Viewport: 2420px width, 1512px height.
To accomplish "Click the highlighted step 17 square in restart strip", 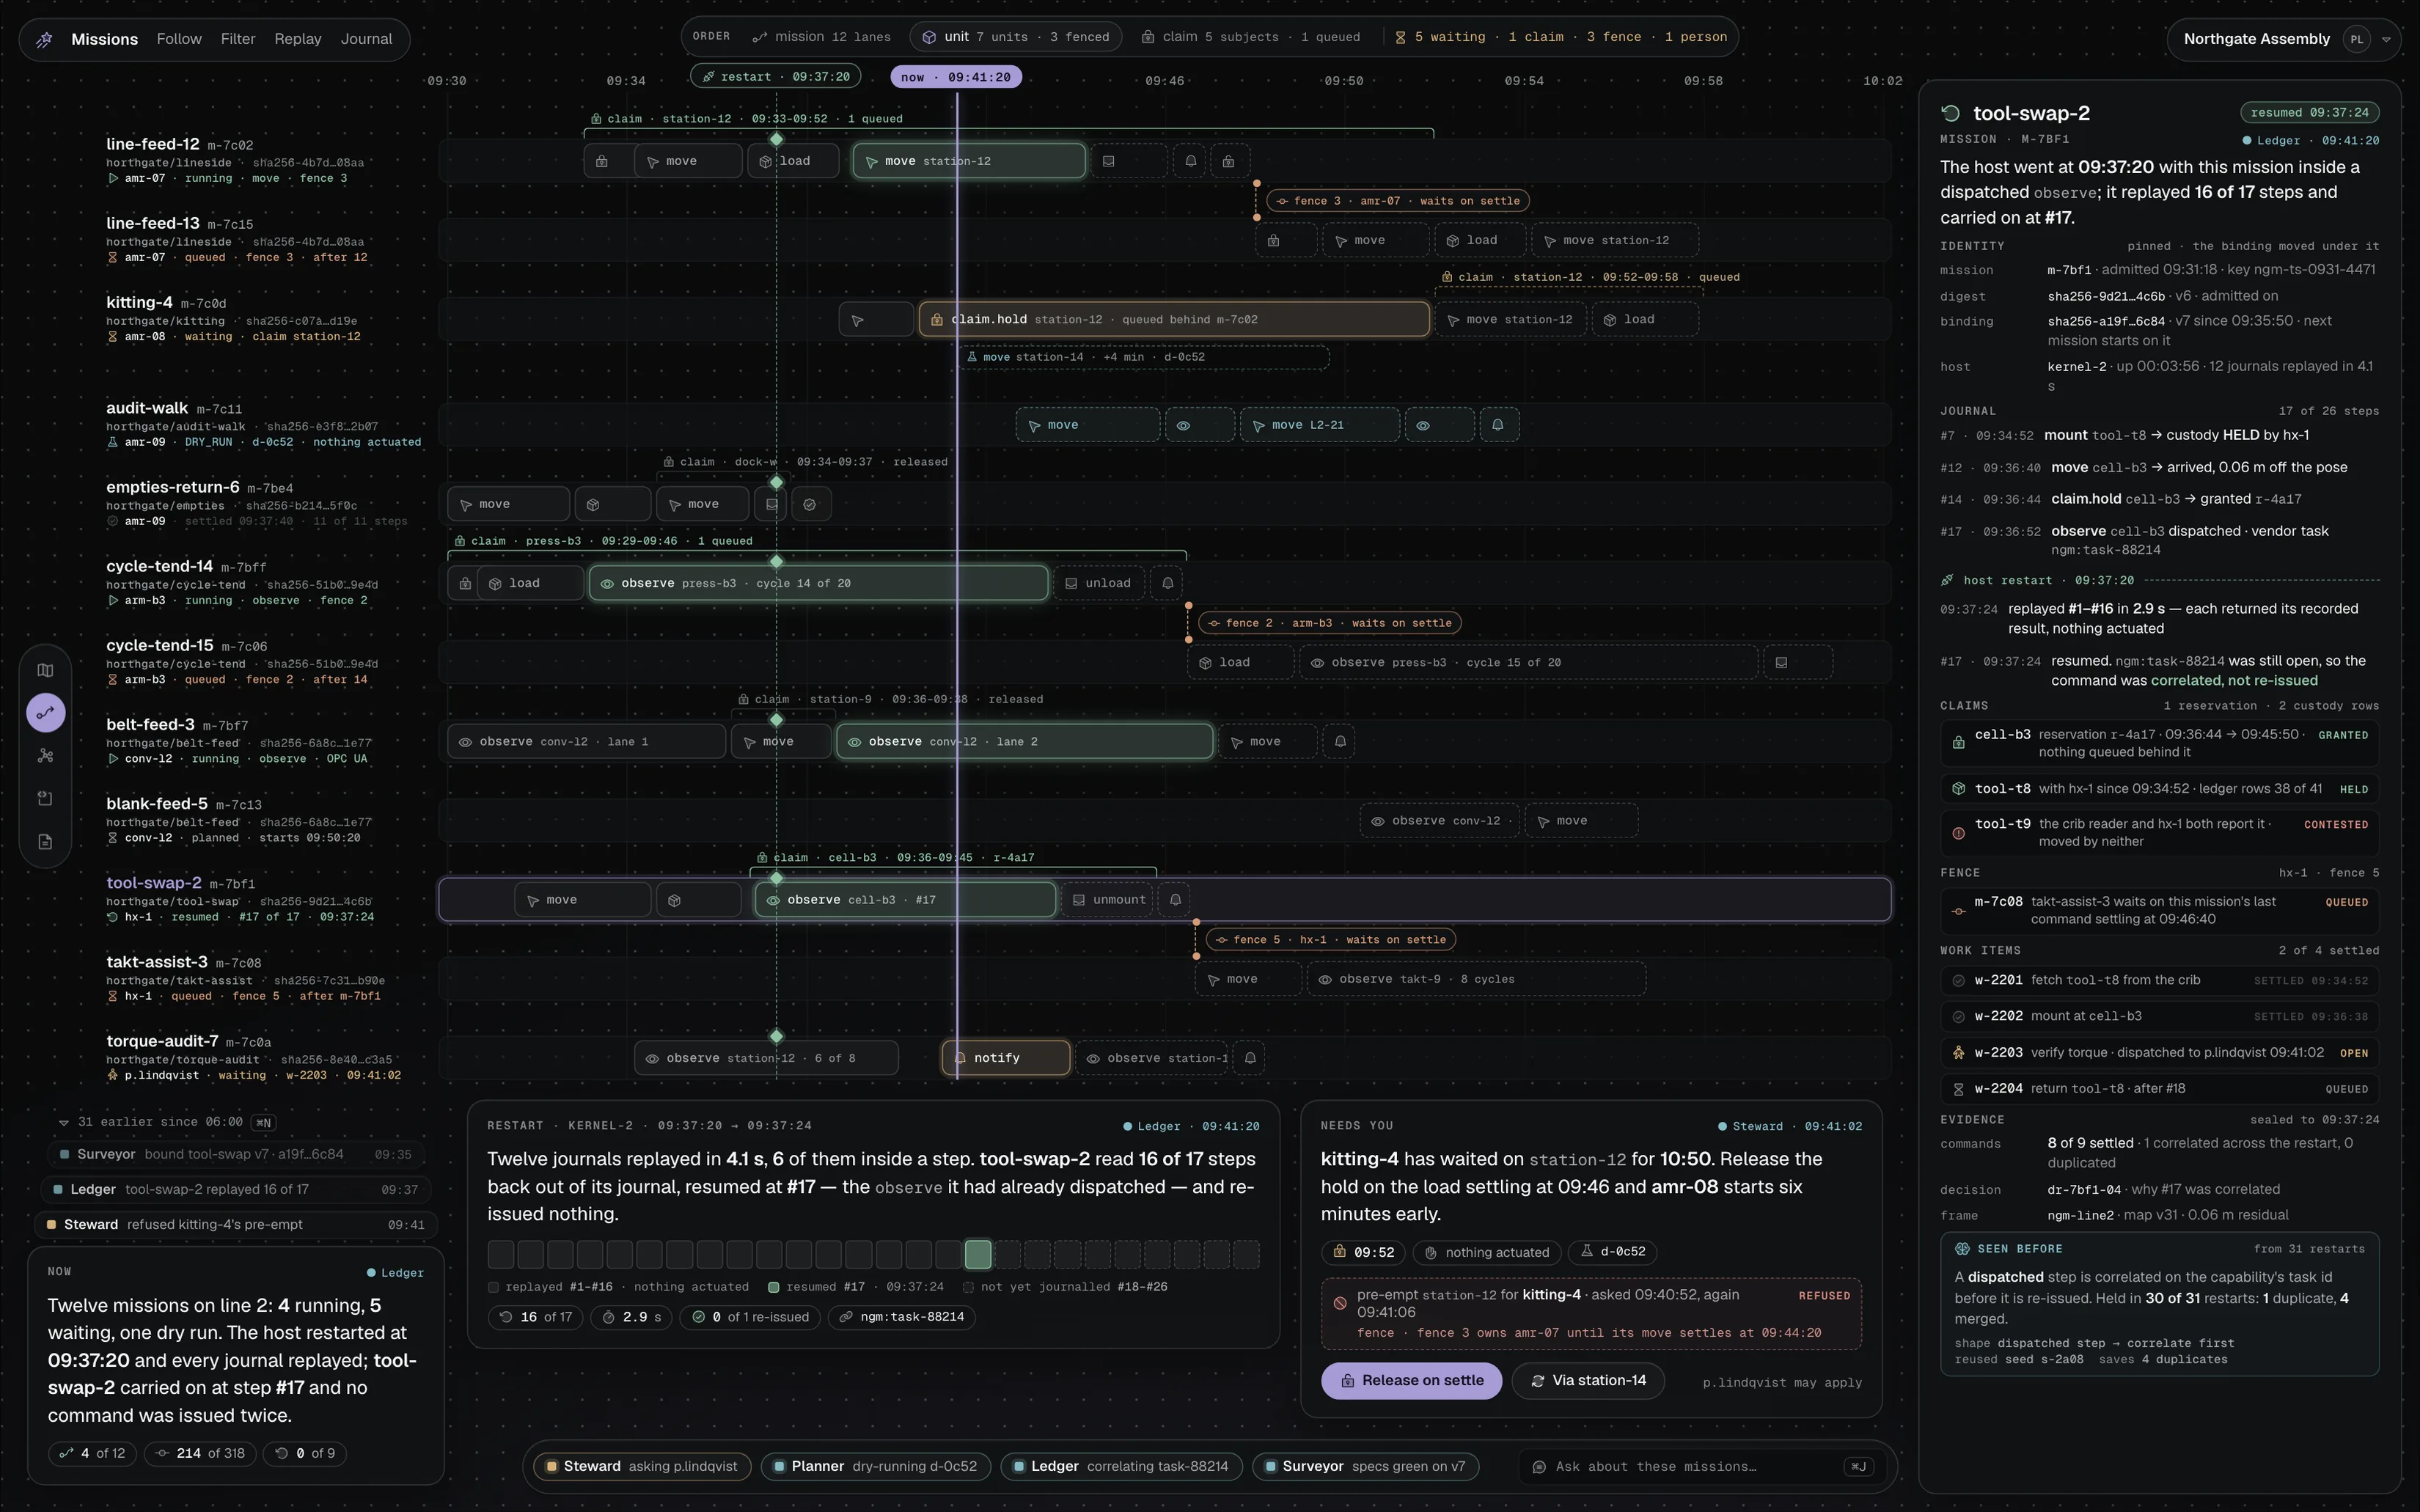I will point(978,1254).
